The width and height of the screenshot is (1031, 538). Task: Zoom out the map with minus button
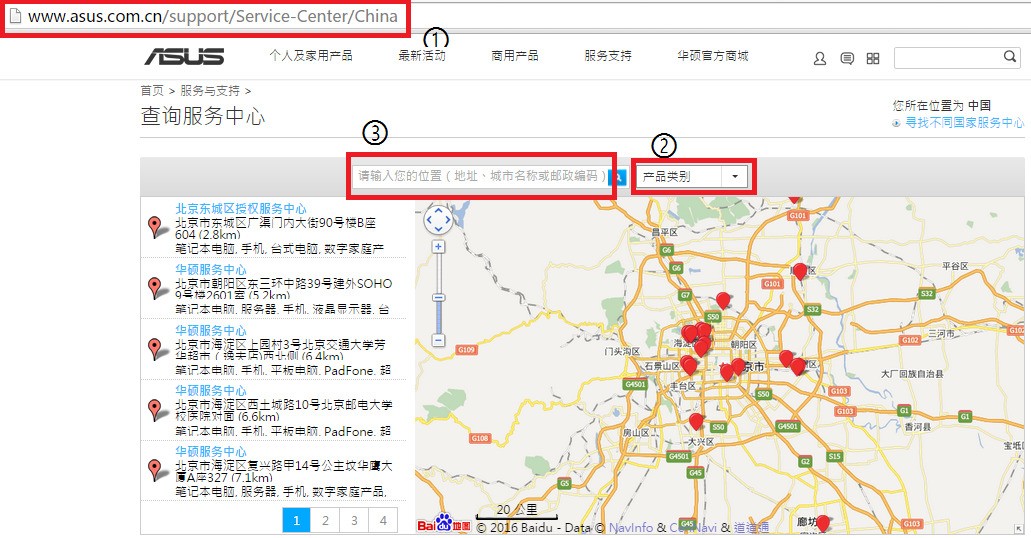tap(439, 340)
